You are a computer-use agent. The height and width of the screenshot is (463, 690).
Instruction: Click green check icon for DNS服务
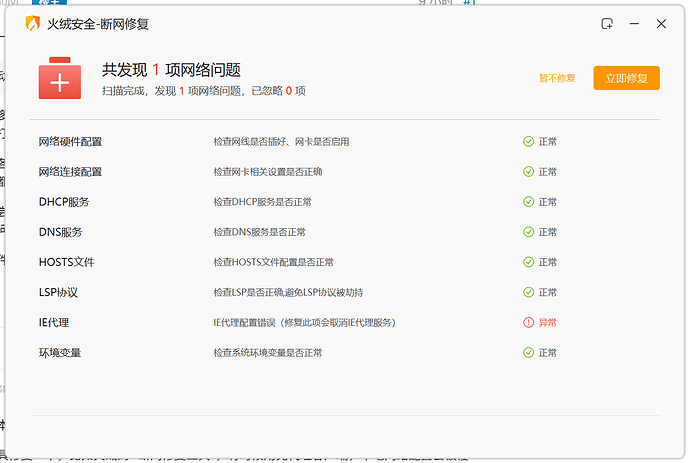(x=529, y=232)
